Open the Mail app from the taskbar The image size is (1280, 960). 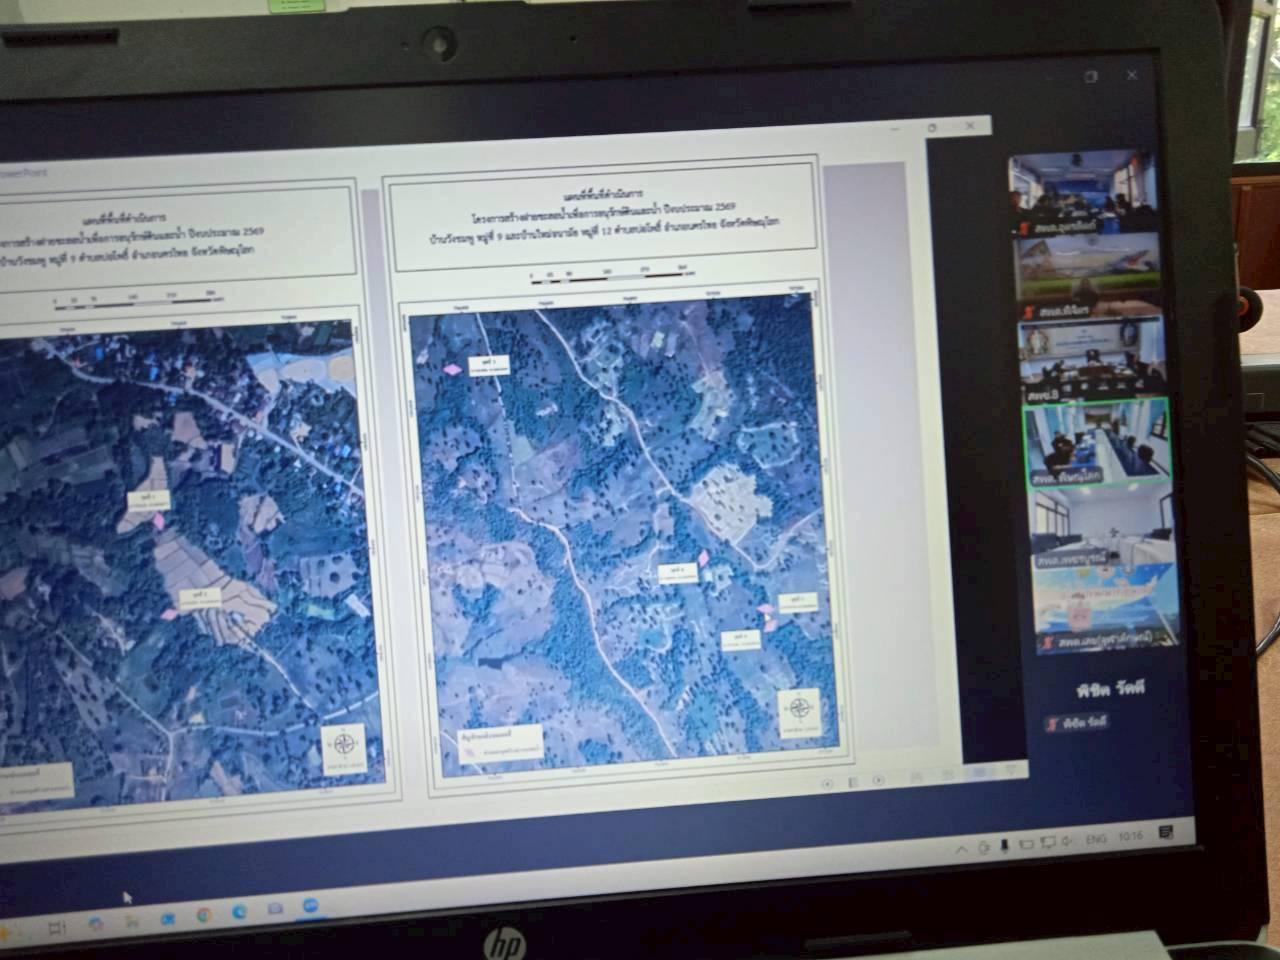[275, 909]
